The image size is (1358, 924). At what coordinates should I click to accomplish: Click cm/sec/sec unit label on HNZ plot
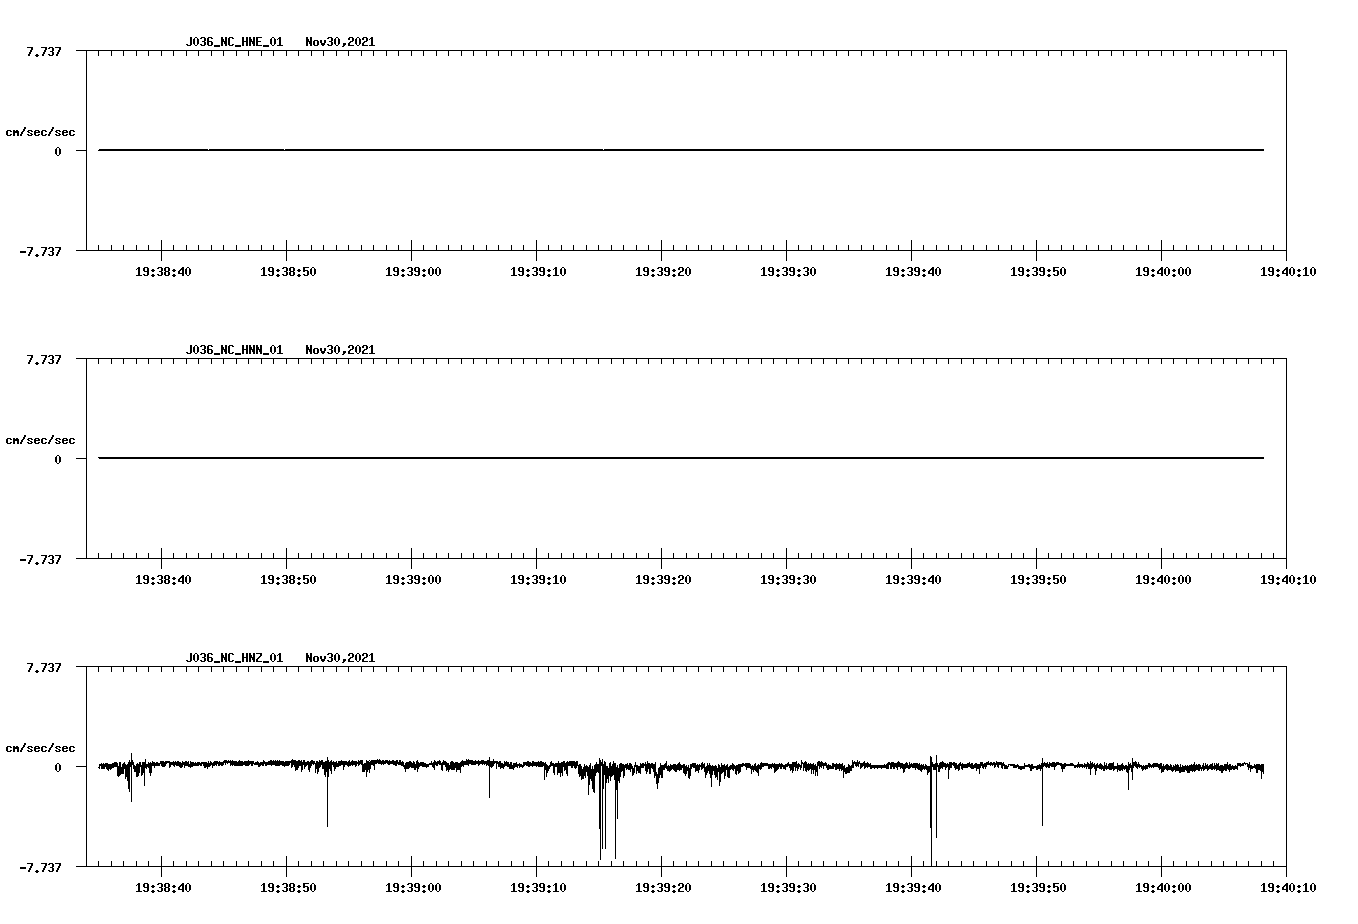point(40,748)
